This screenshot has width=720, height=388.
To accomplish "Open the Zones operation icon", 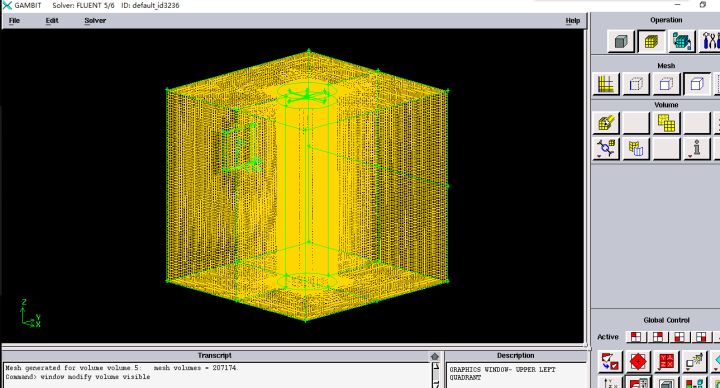I will coord(681,42).
